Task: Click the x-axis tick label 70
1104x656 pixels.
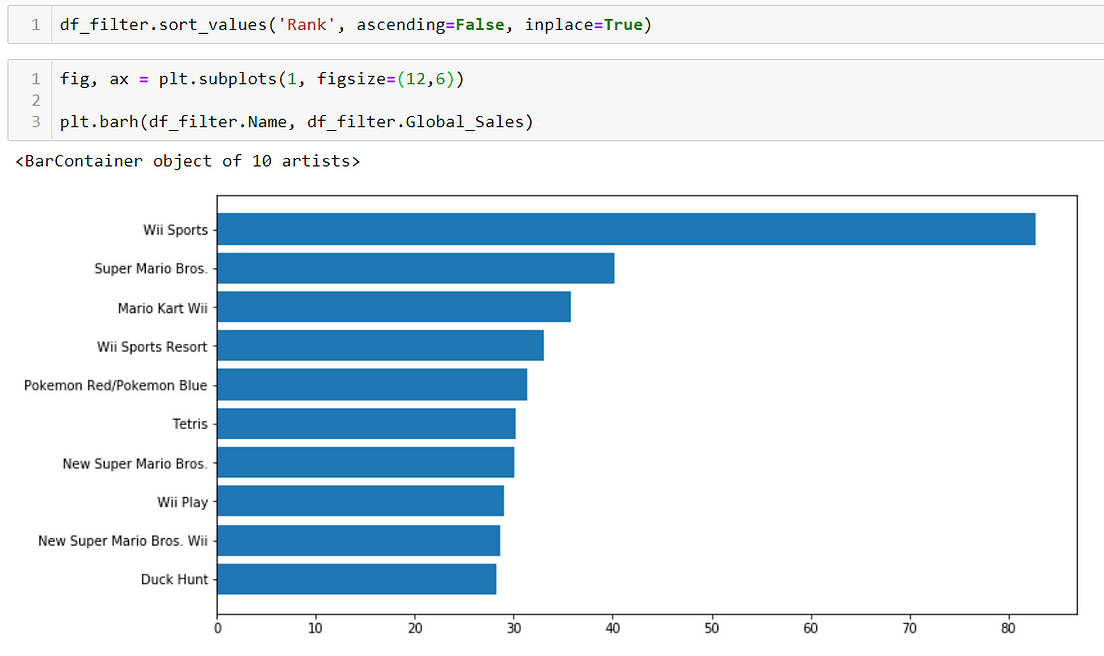Action: click(x=909, y=628)
